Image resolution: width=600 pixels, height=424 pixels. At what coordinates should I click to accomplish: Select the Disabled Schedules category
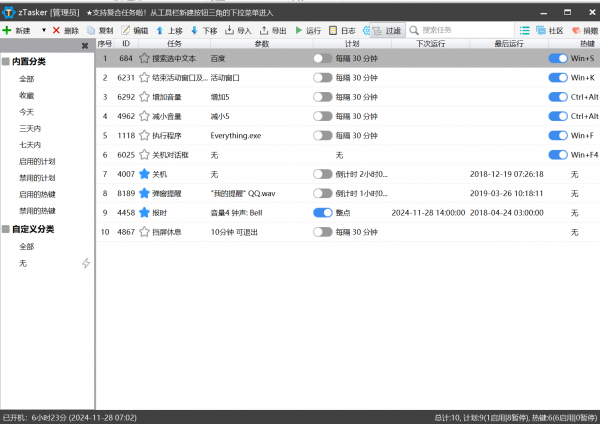pyautogui.click(x=37, y=178)
